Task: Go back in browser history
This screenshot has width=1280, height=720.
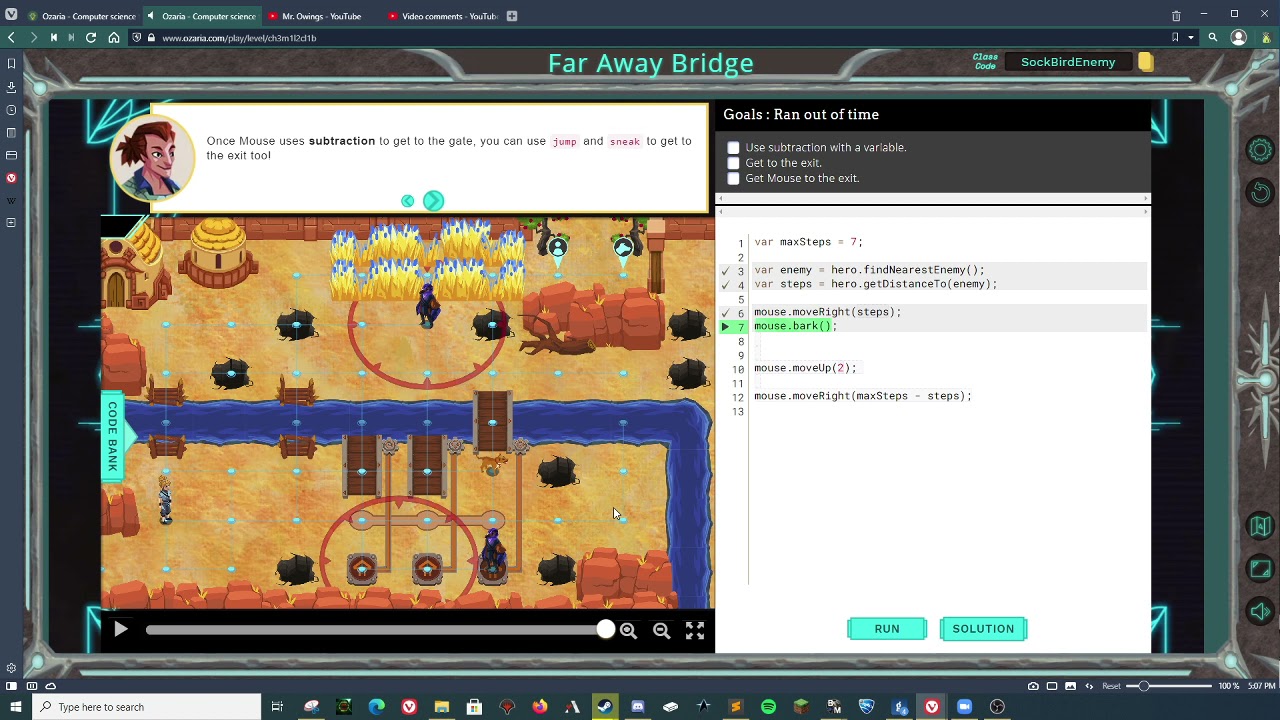Action: [x=11, y=38]
